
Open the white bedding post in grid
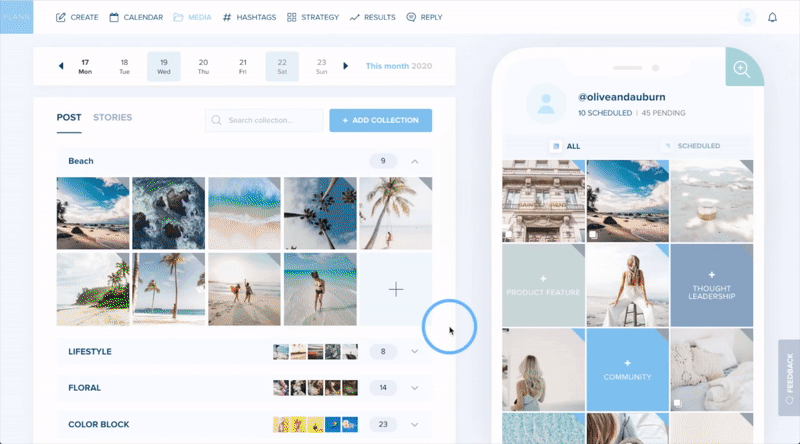click(x=712, y=370)
